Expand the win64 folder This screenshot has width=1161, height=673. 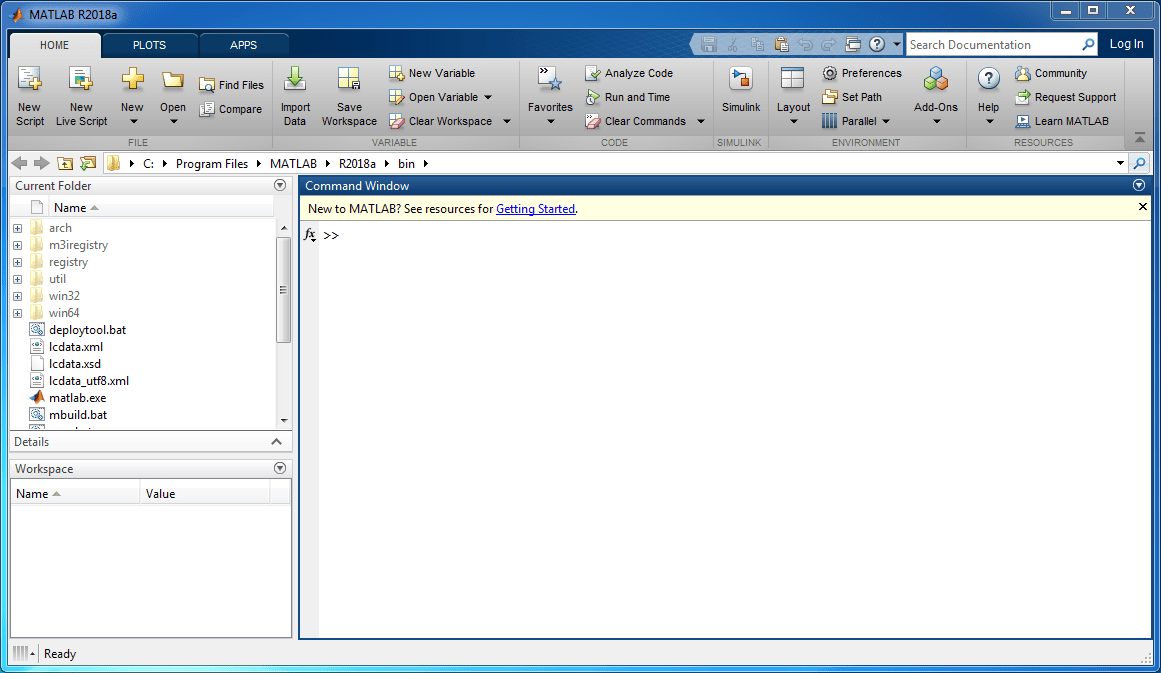point(18,313)
